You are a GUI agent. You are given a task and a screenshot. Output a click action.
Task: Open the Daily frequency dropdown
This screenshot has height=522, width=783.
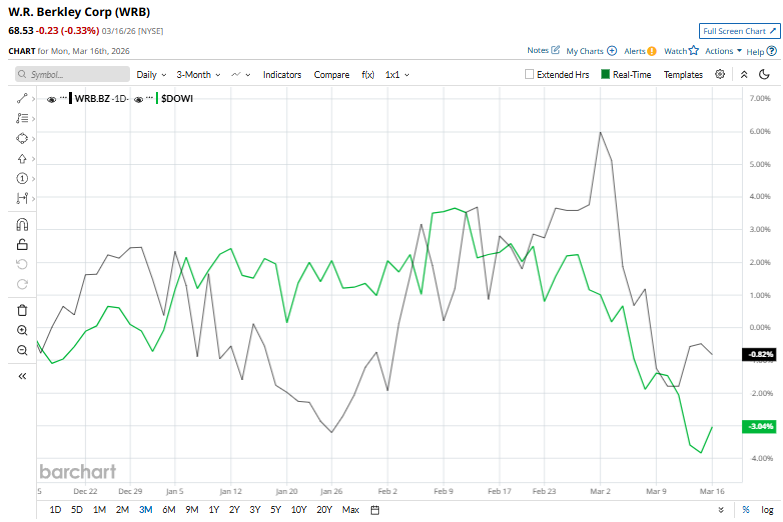click(x=151, y=74)
